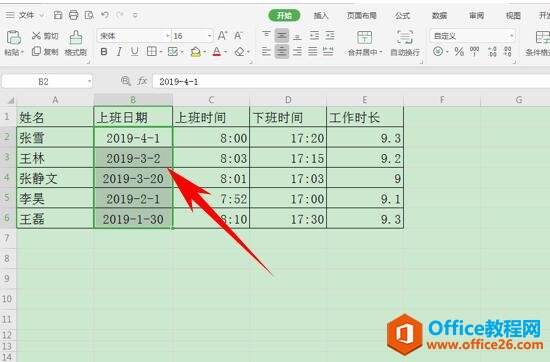Increase font size with A+ icon
This screenshot has height=362, width=550.
pyautogui.click(x=222, y=35)
